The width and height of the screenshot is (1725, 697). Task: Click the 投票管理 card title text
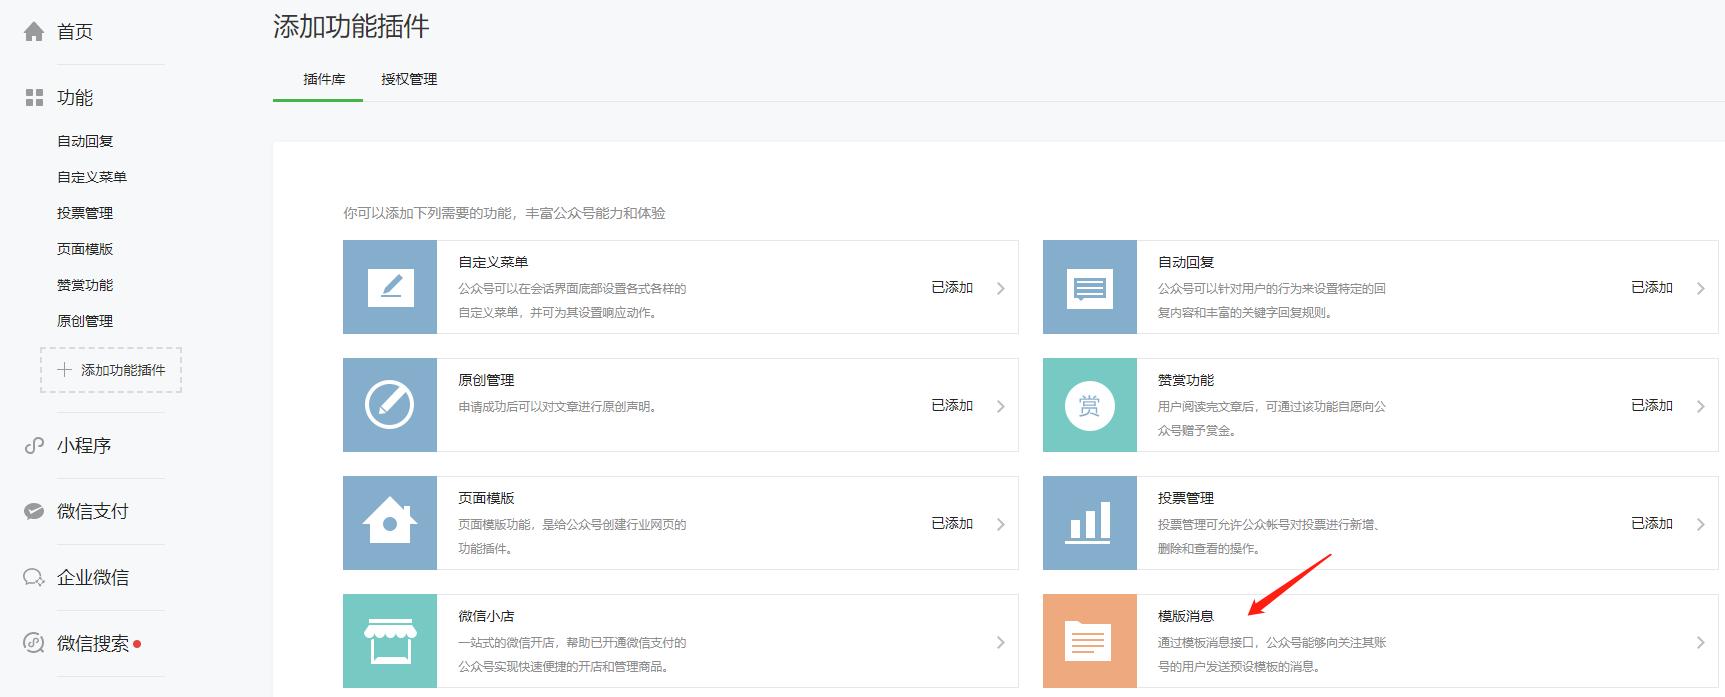click(x=1186, y=498)
